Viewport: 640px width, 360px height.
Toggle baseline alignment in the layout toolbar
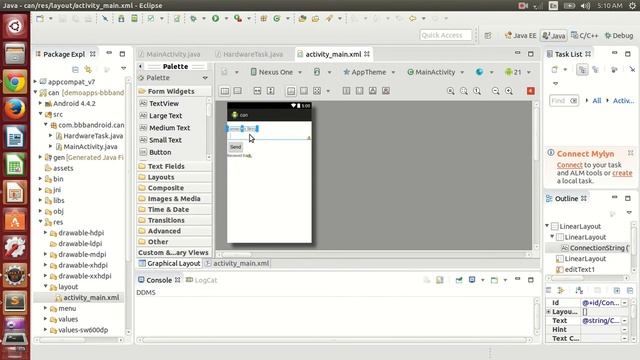point(291,91)
